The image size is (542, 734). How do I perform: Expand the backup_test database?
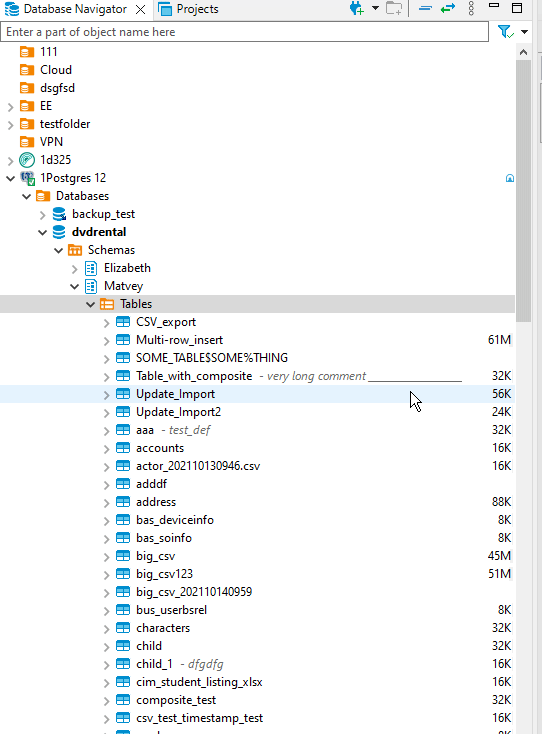click(43, 215)
